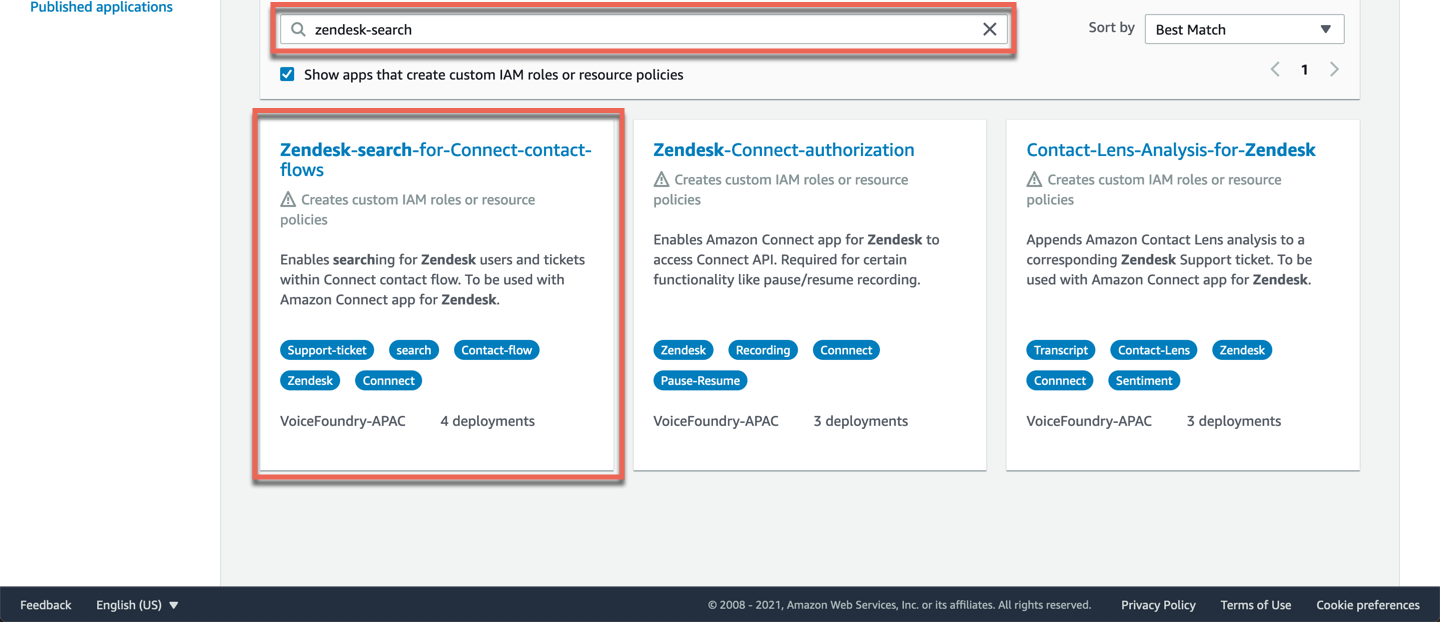Go to next results page arrow

[x=1334, y=70]
